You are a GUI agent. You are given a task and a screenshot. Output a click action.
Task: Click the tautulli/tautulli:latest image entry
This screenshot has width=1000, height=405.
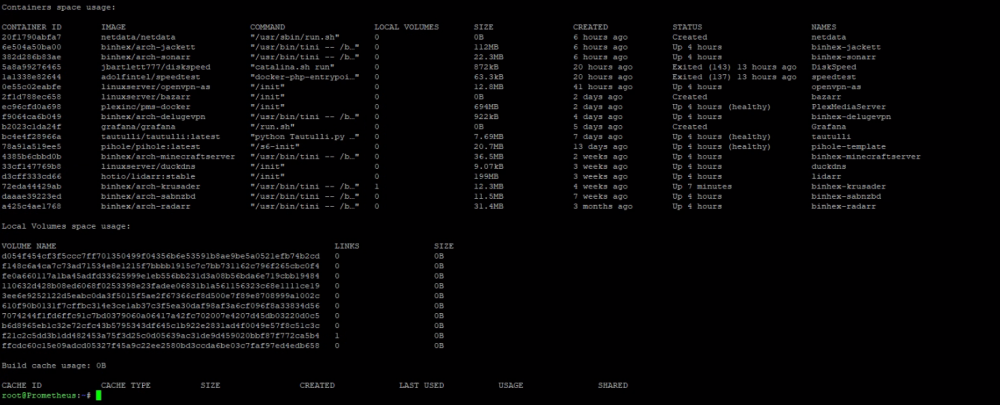[x=160, y=136]
